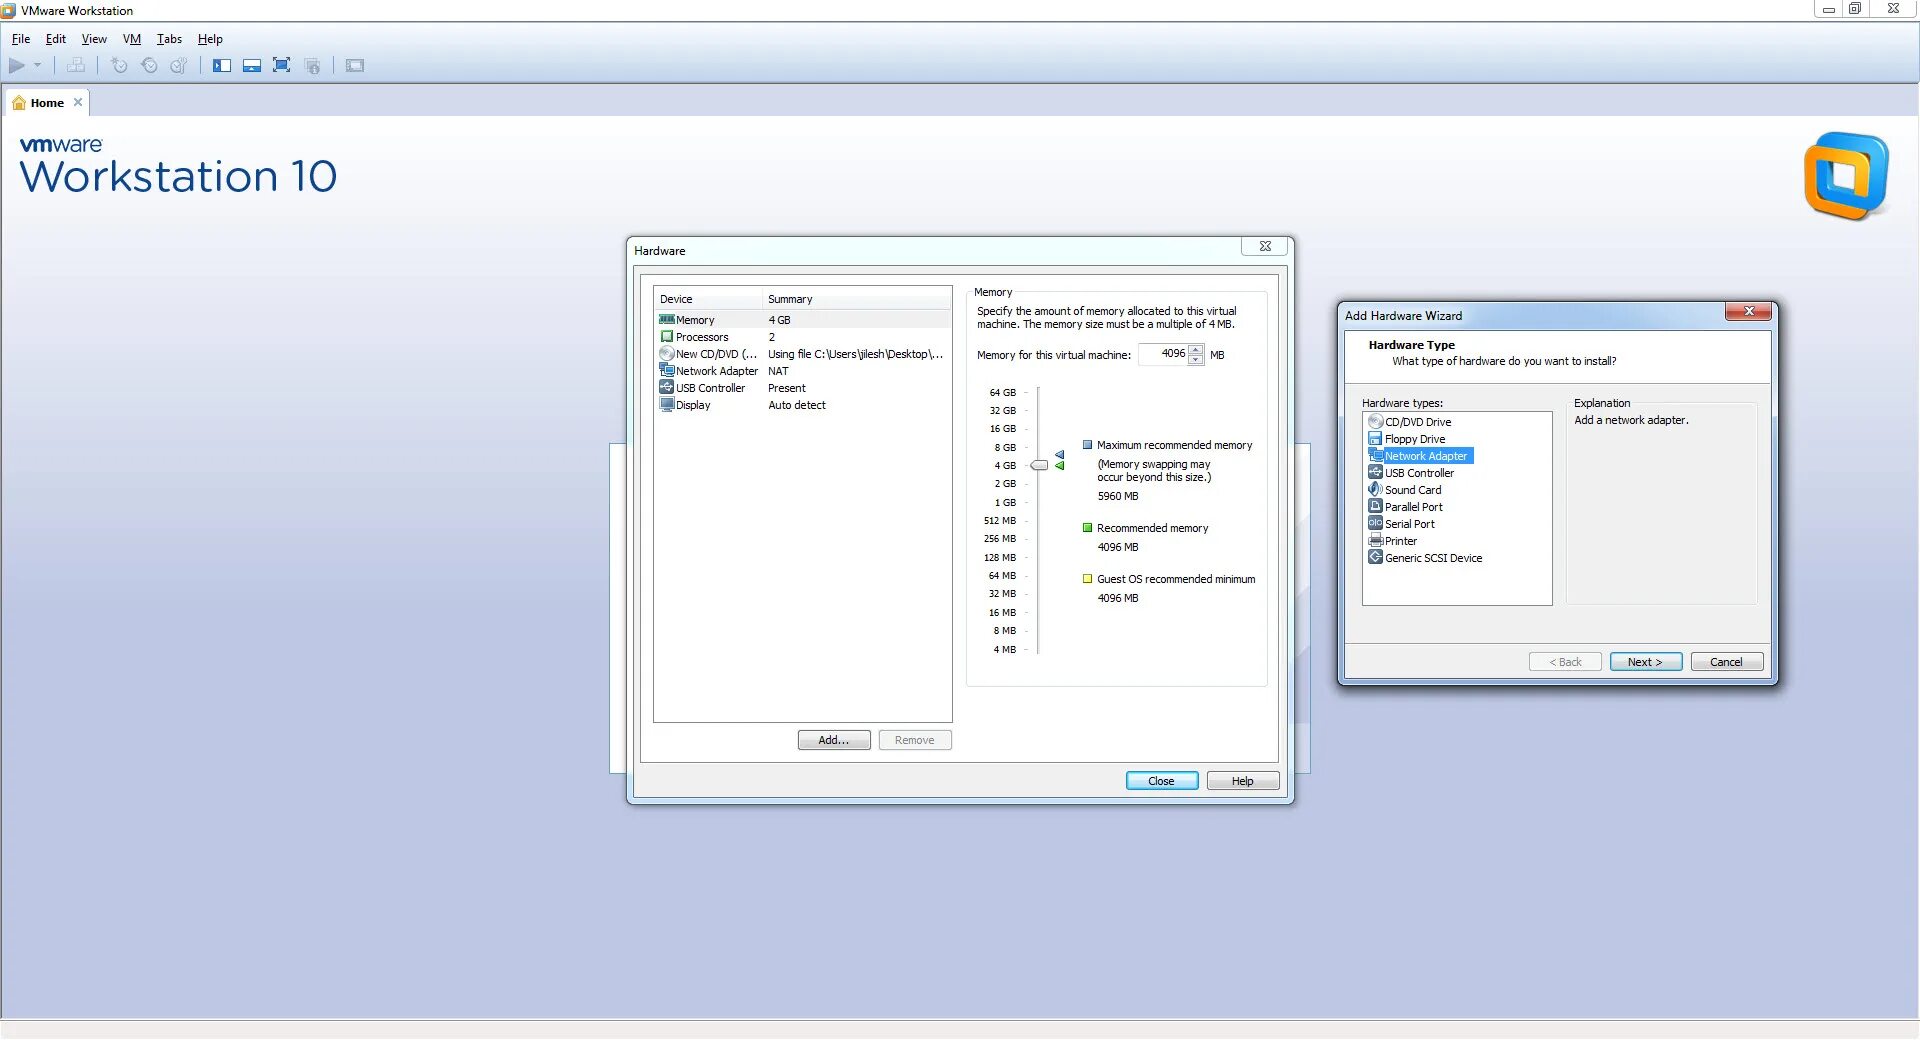Image resolution: width=1920 pixels, height=1040 pixels.
Task: Toggle the thumbnail bar view icon
Action: [252, 66]
